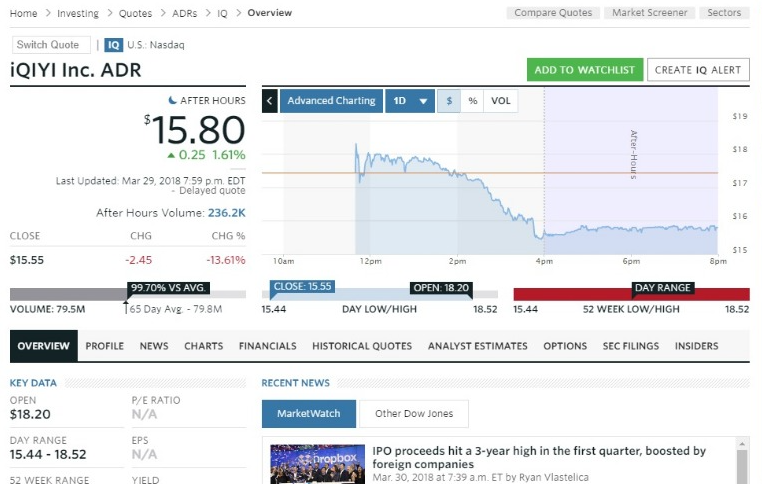Open Advanced Charting
Viewport: 762px width, 484px height.
[331, 101]
